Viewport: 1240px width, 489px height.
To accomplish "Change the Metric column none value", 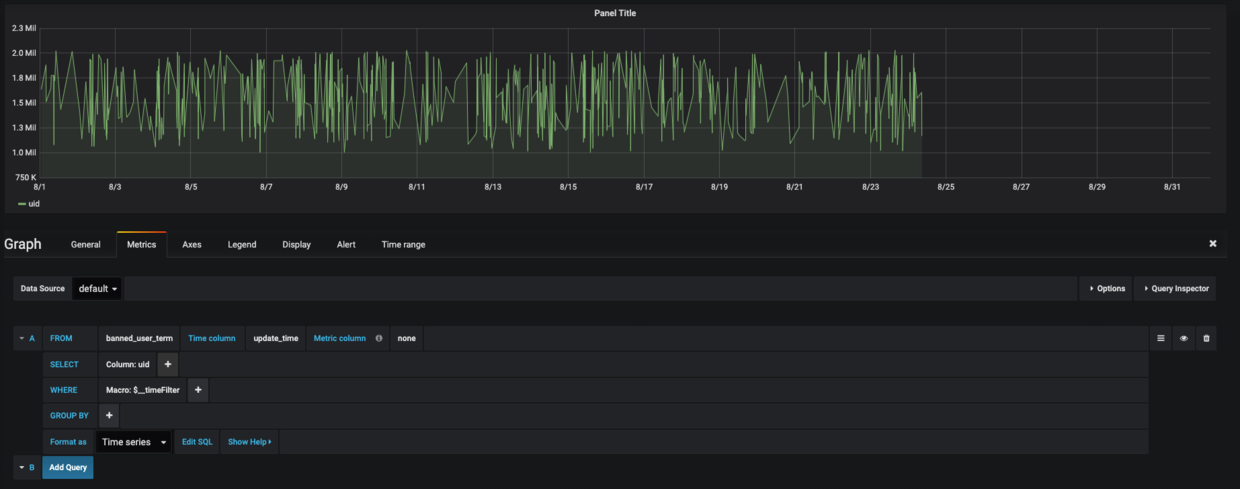I will click(406, 338).
